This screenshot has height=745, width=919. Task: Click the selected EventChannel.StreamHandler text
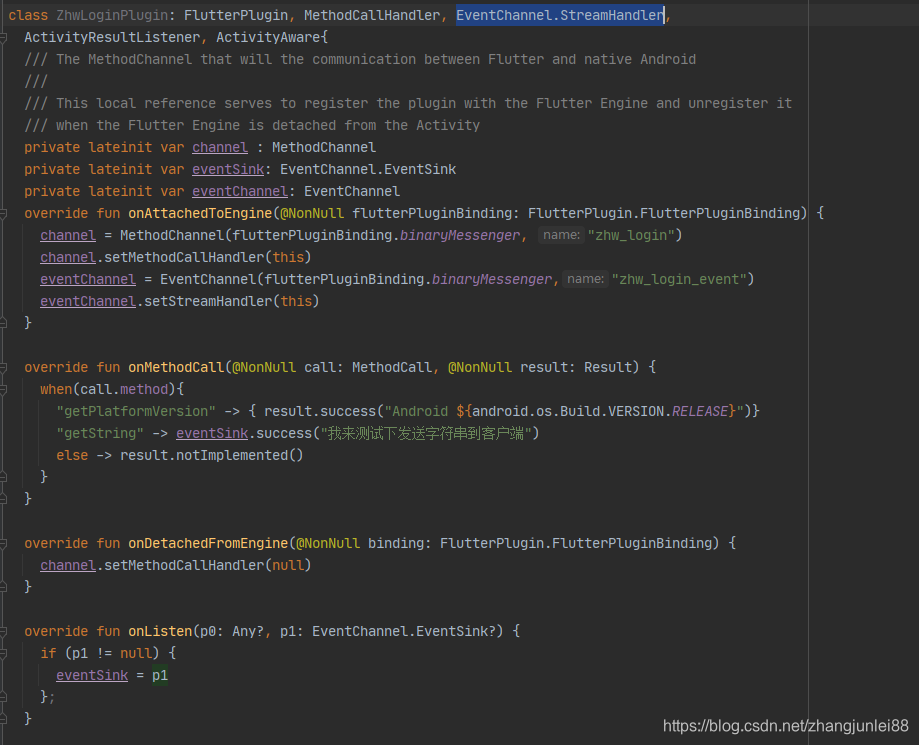(x=560, y=15)
